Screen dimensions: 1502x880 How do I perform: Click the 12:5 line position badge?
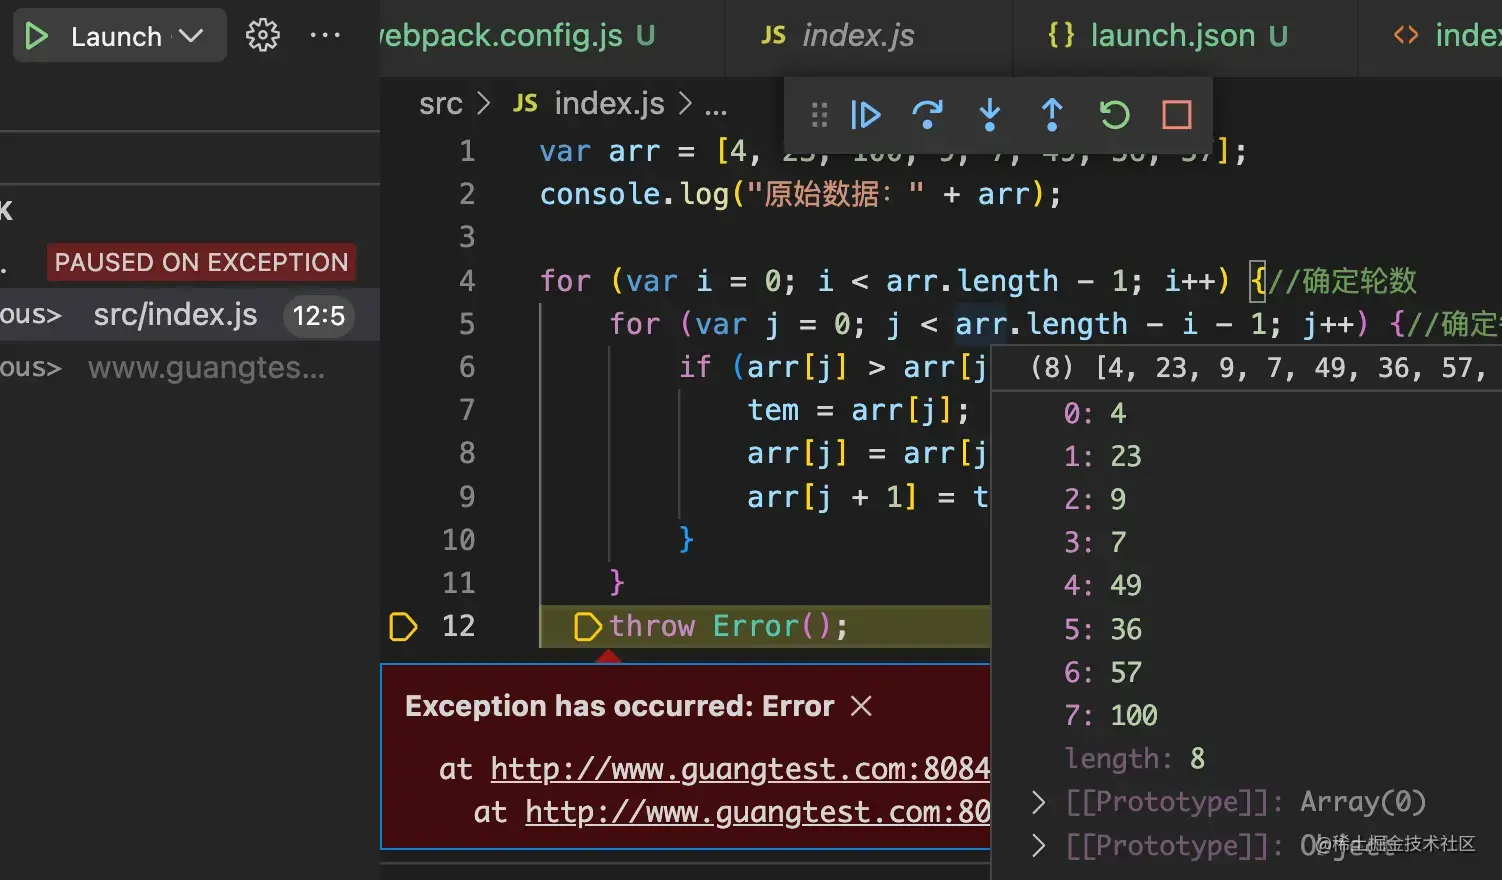pos(319,316)
